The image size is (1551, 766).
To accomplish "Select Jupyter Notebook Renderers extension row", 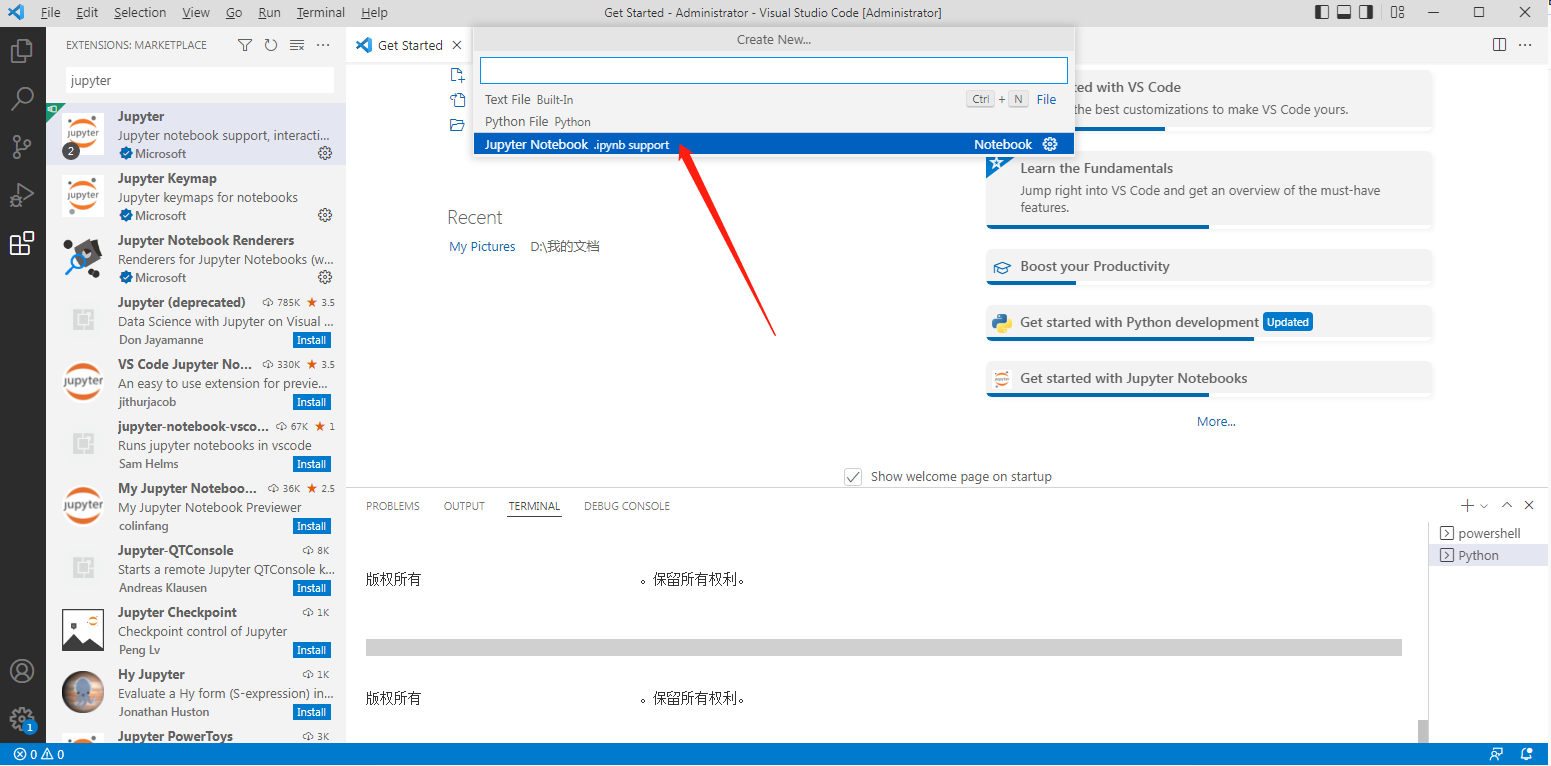I will [x=196, y=259].
